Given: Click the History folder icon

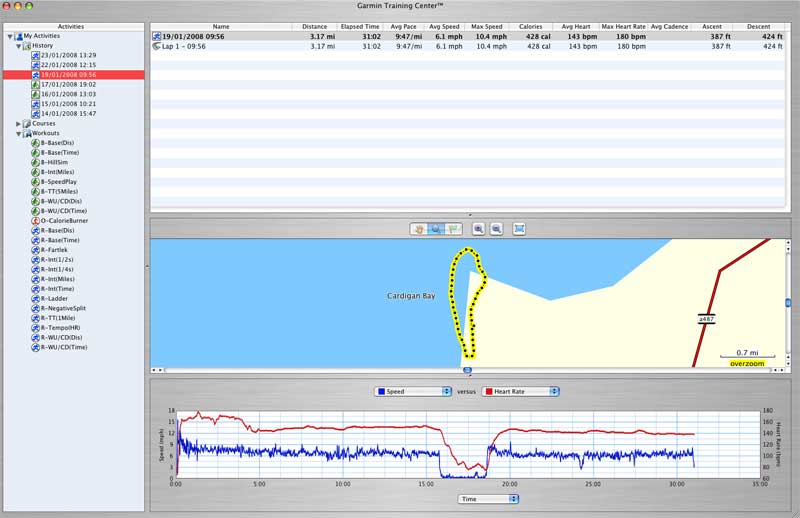Looking at the screenshot, I should (x=27, y=46).
